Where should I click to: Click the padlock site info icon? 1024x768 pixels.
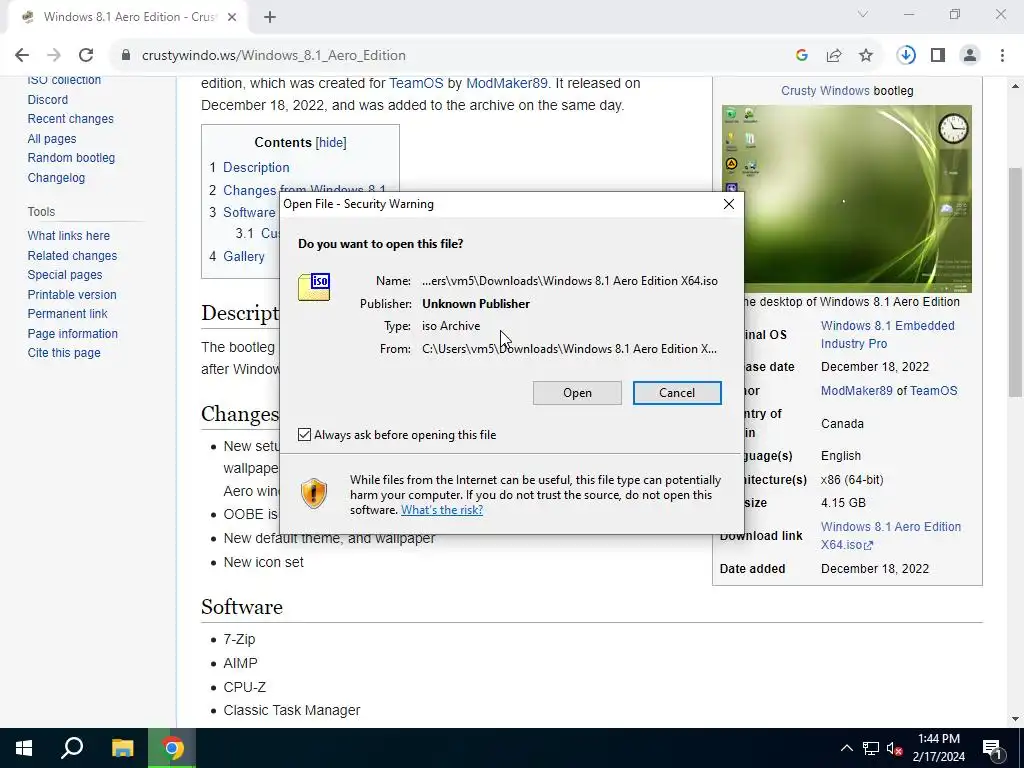pos(126,56)
